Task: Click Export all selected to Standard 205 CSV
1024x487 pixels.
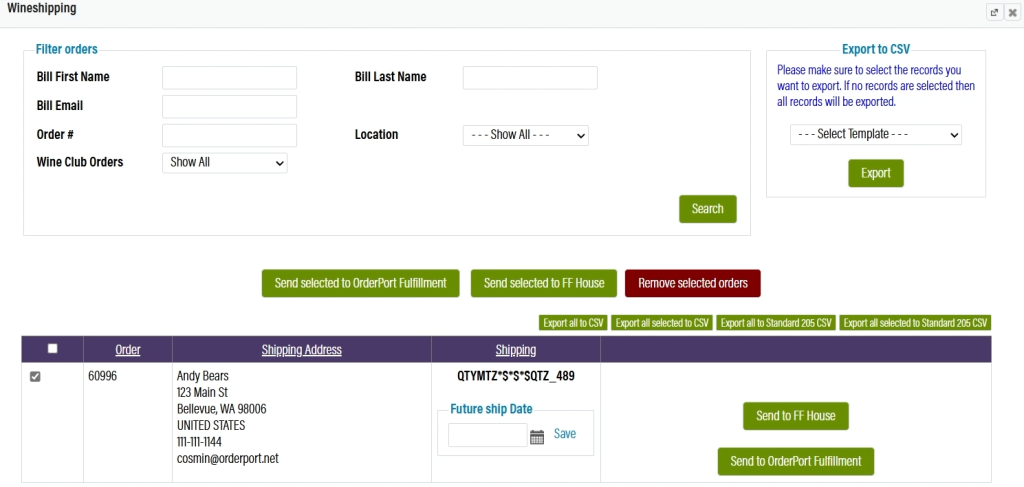Action: (915, 323)
